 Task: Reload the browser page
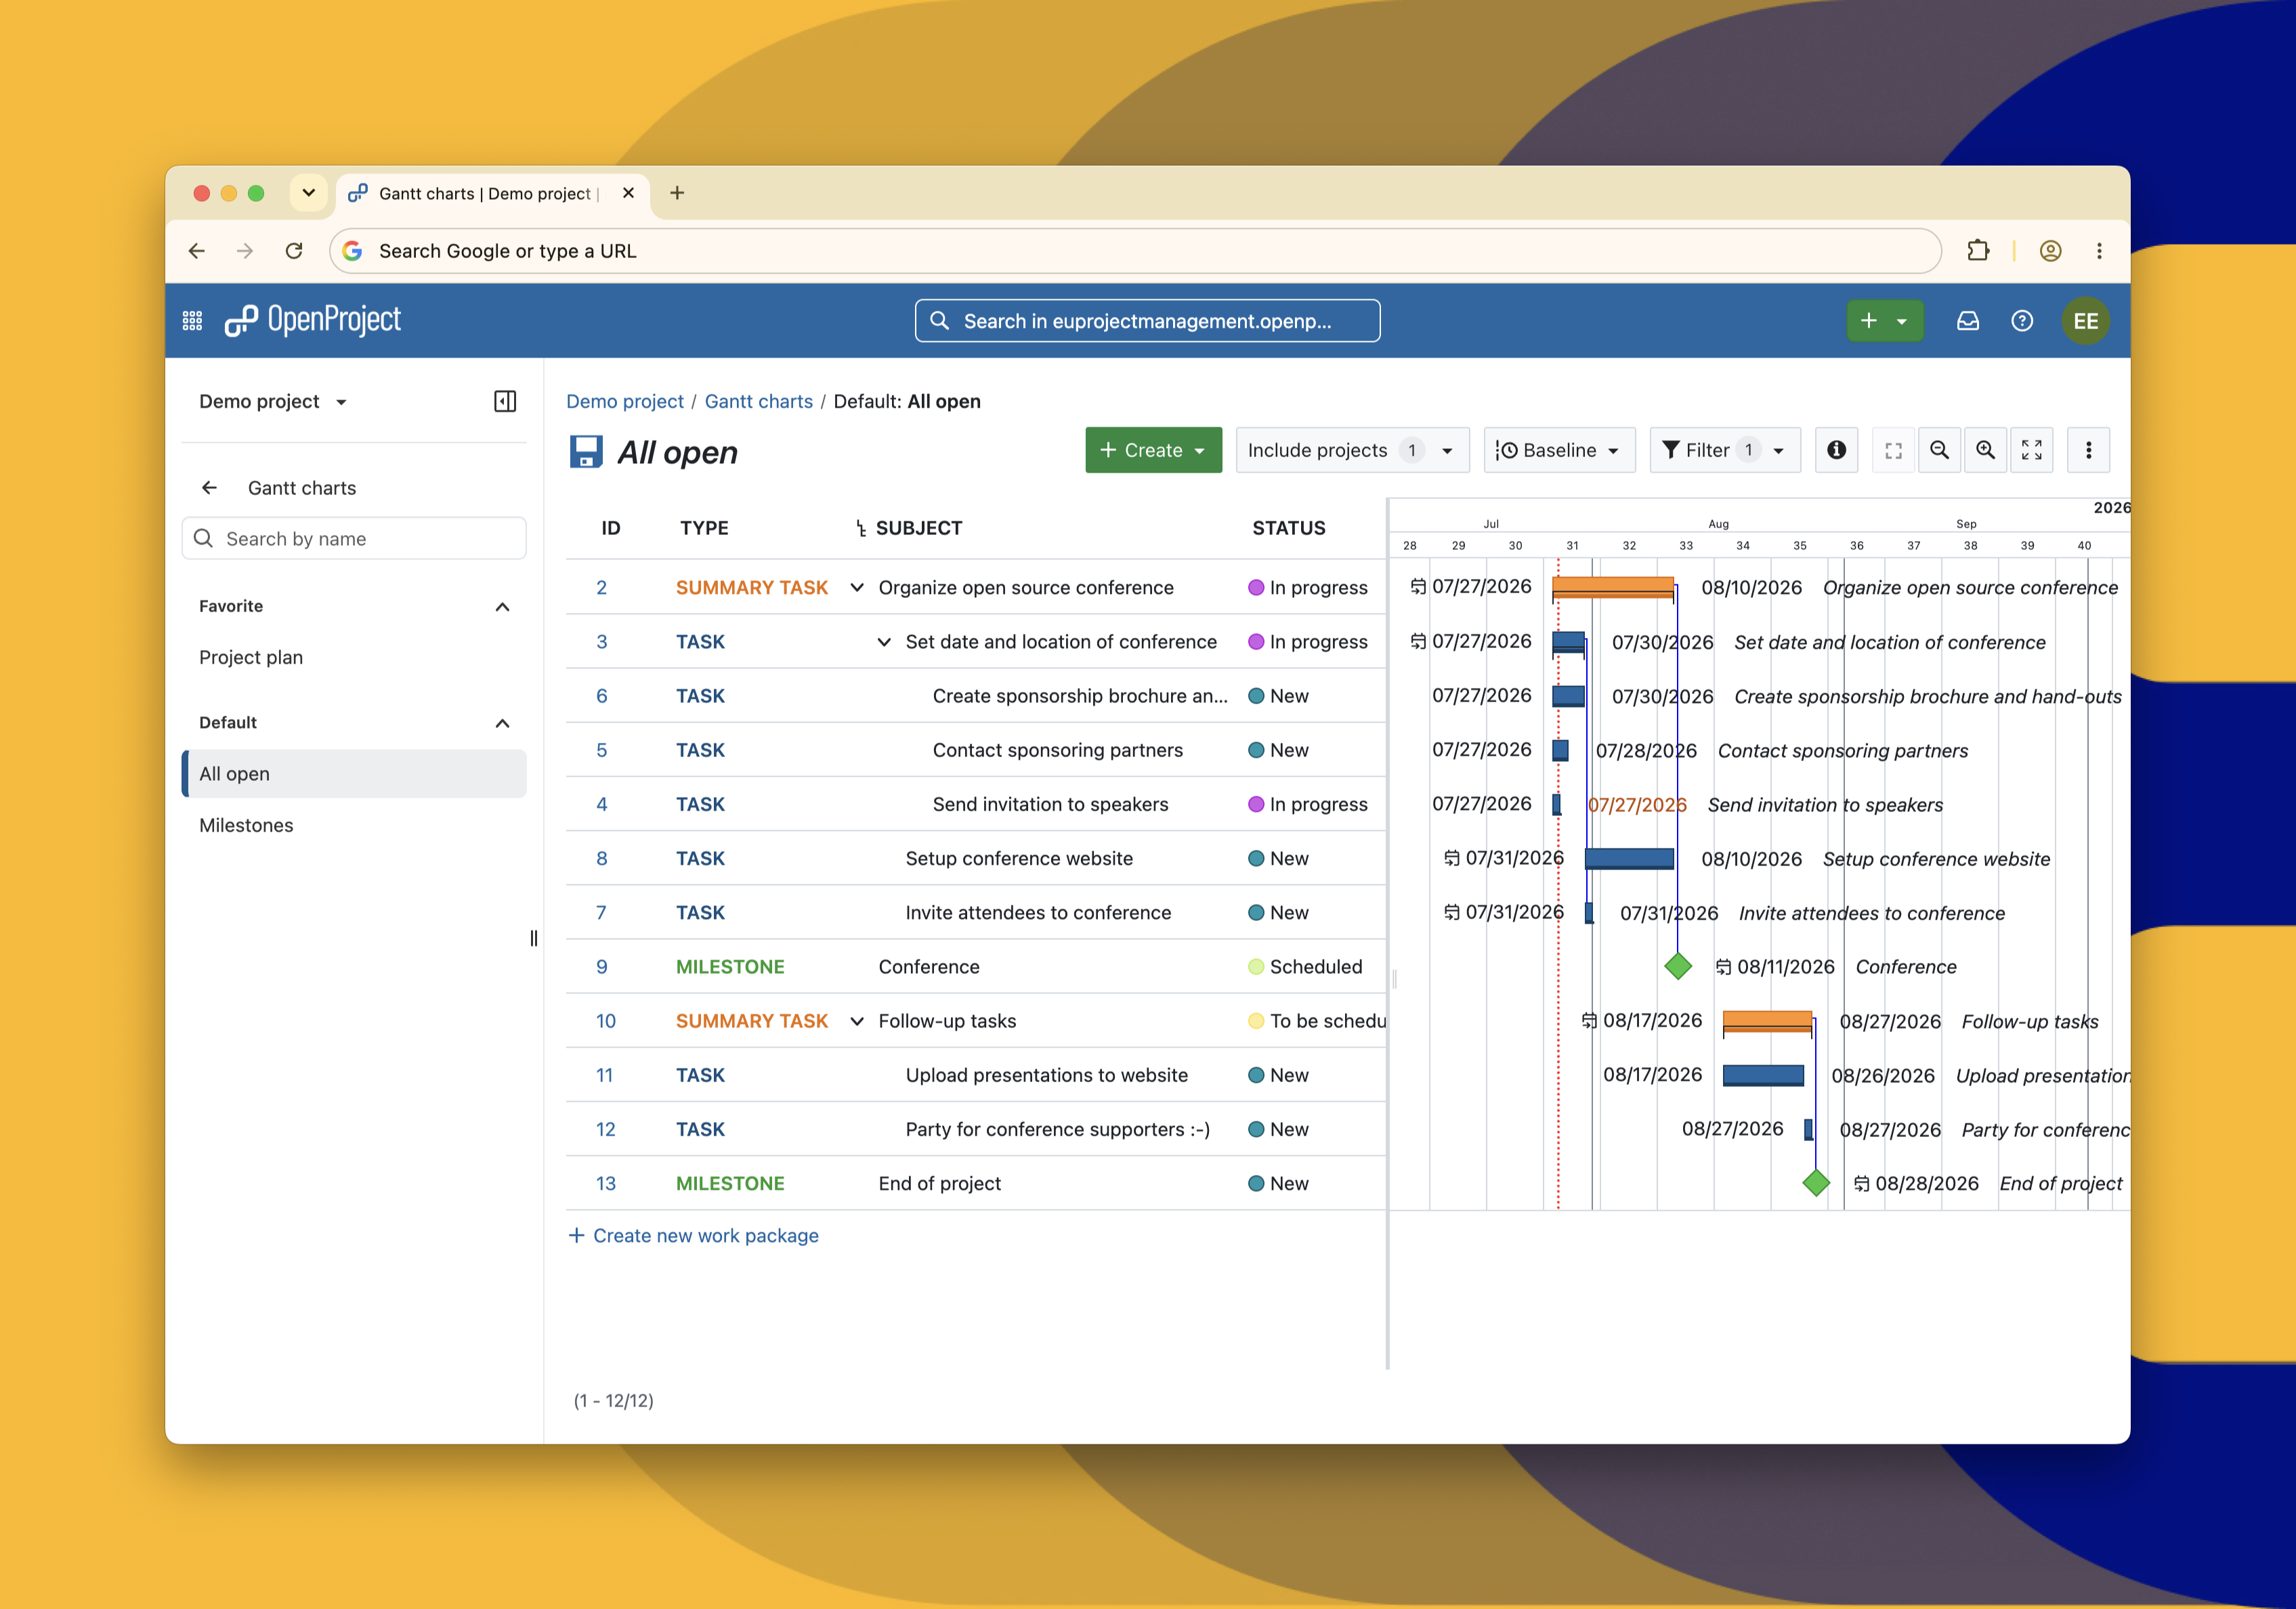click(294, 251)
